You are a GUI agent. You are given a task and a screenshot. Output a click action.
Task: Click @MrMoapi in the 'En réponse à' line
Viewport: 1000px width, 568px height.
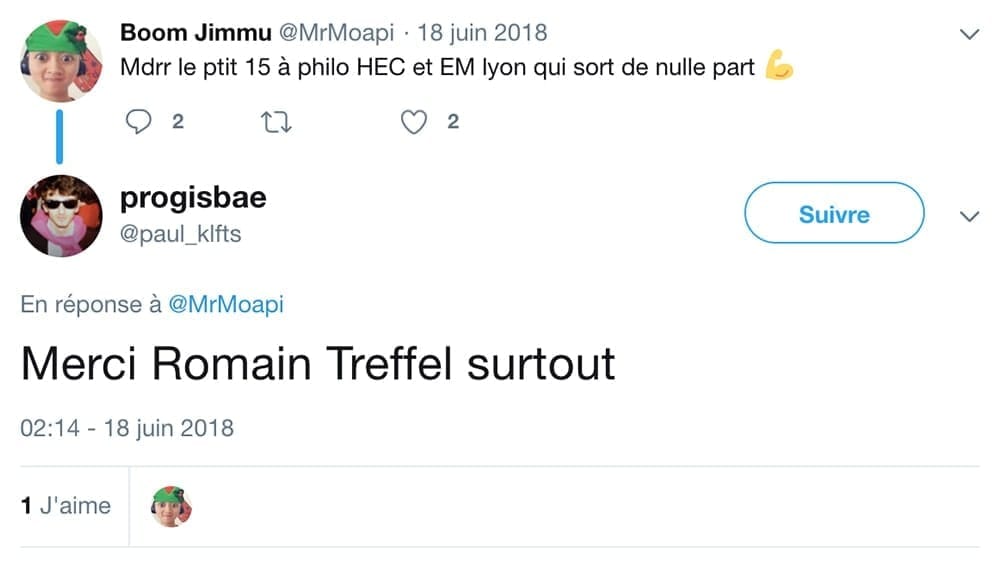[x=226, y=305]
